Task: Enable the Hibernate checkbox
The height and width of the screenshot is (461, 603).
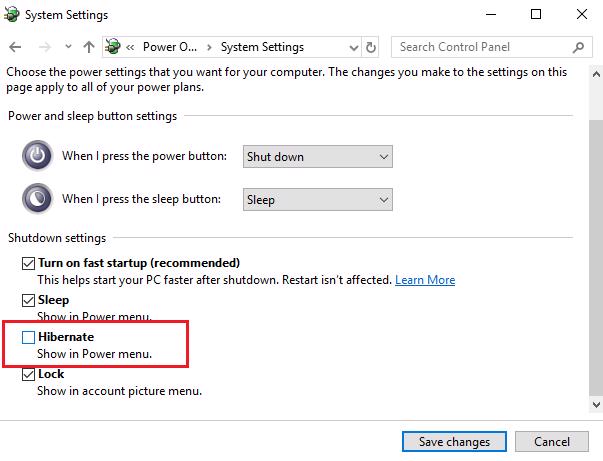Action: (28, 338)
